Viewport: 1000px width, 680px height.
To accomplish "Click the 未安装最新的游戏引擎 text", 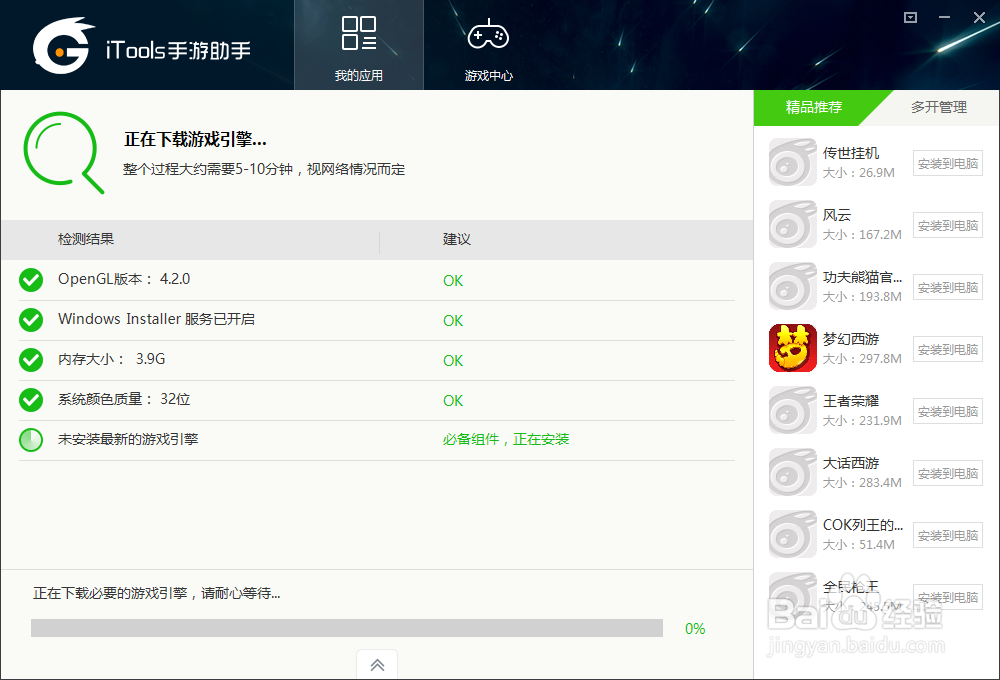I will [128, 440].
